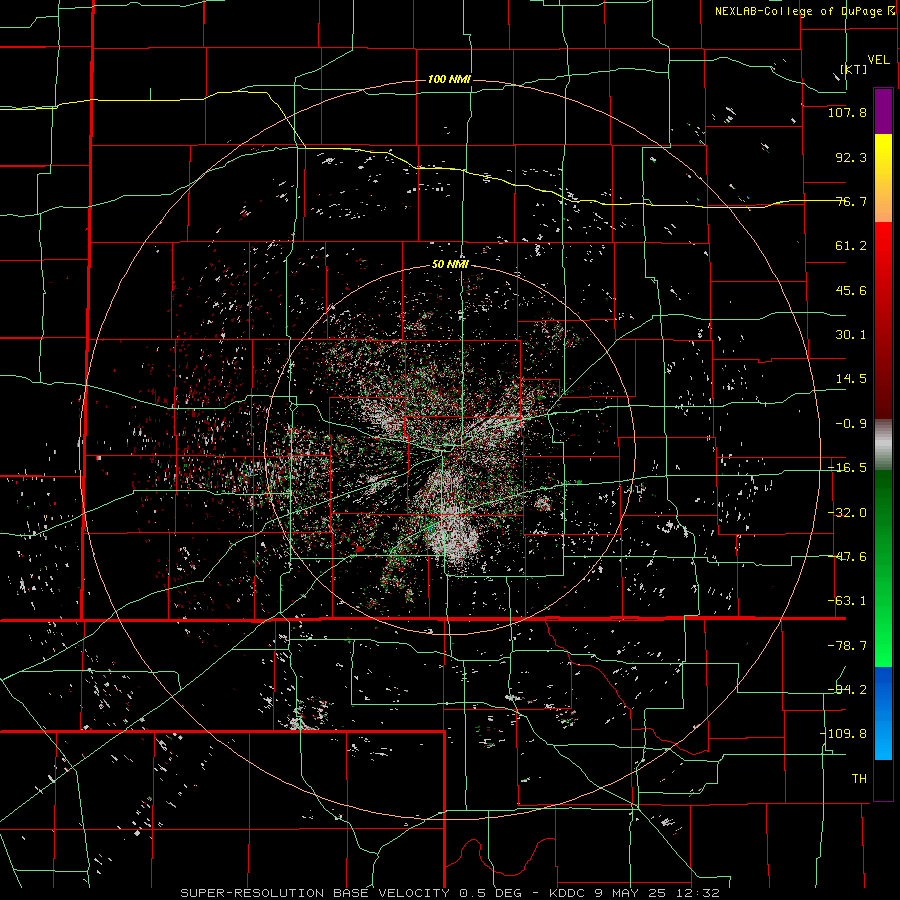This screenshot has width=900, height=900.
Task: Click the -63.1 velocity scale value
Action: [847, 601]
